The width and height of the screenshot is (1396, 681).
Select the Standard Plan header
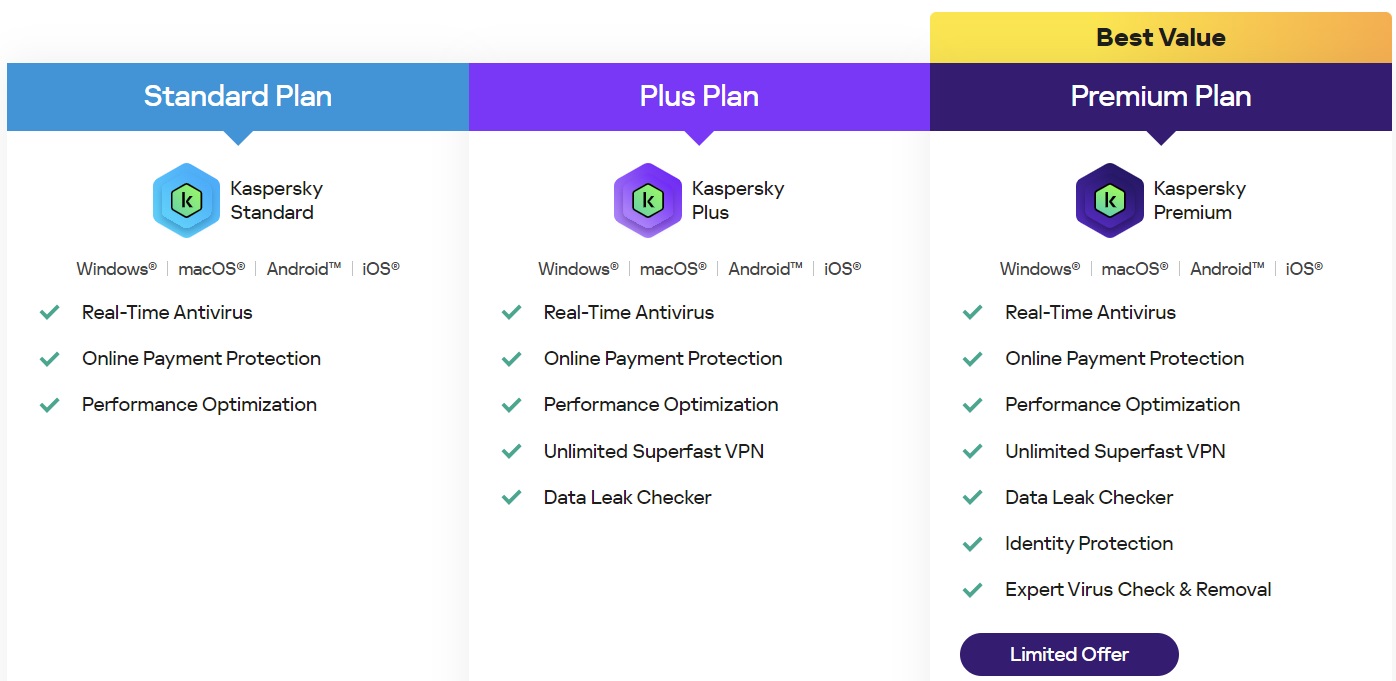point(238,97)
